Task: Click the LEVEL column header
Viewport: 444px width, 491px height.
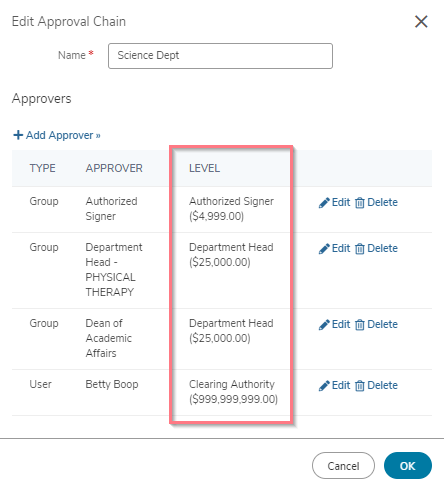Action: (x=204, y=168)
